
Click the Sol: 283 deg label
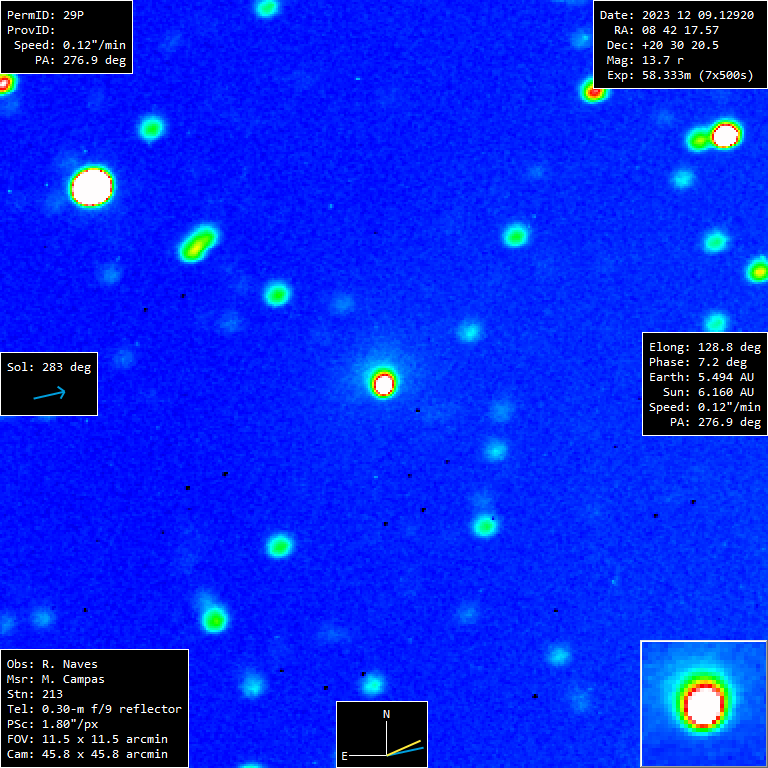(49, 367)
